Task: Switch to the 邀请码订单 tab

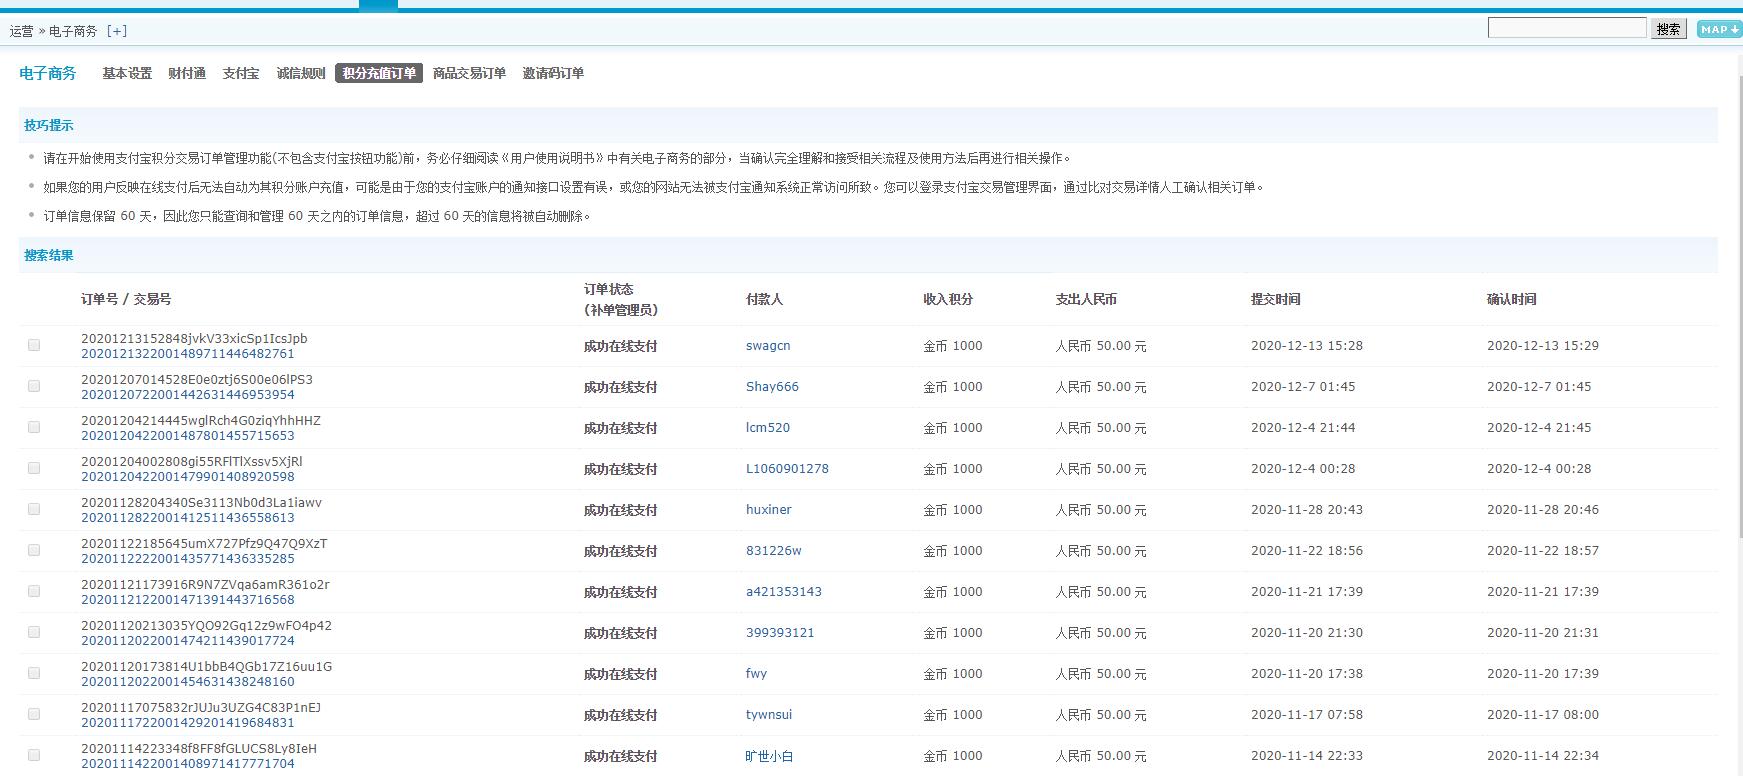Action: tap(553, 73)
